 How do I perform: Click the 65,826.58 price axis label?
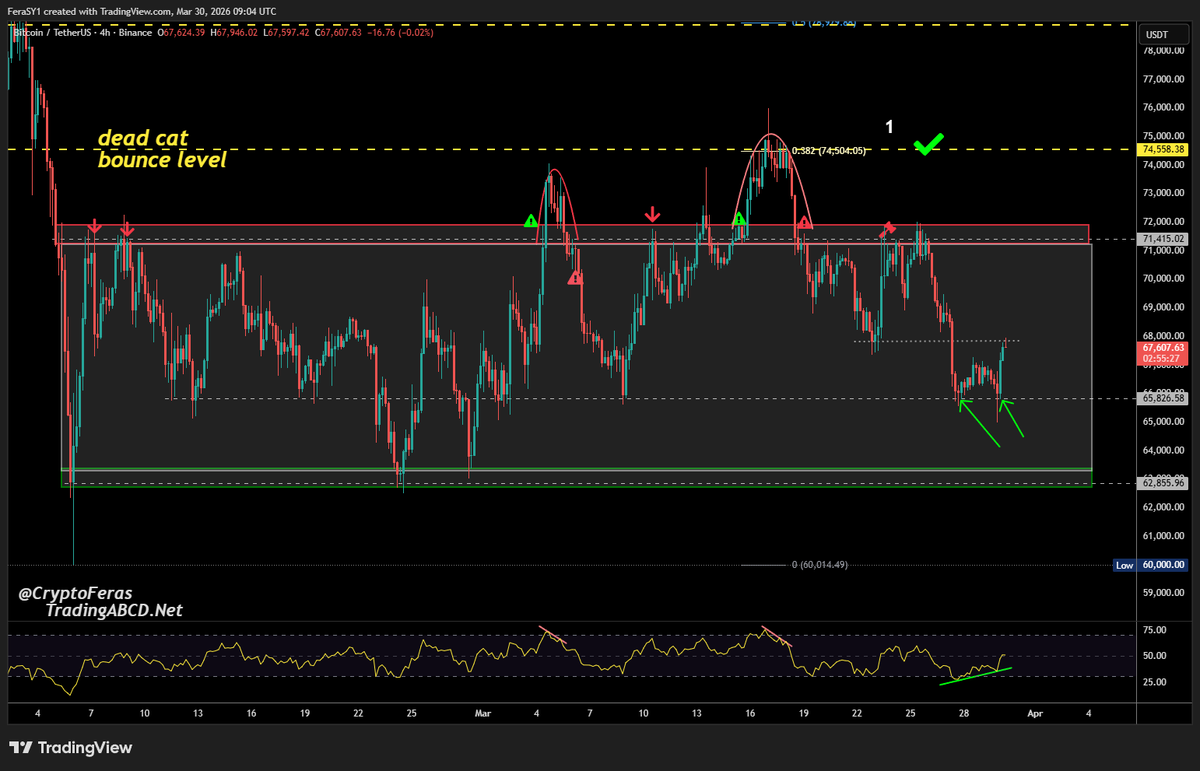tap(1165, 398)
